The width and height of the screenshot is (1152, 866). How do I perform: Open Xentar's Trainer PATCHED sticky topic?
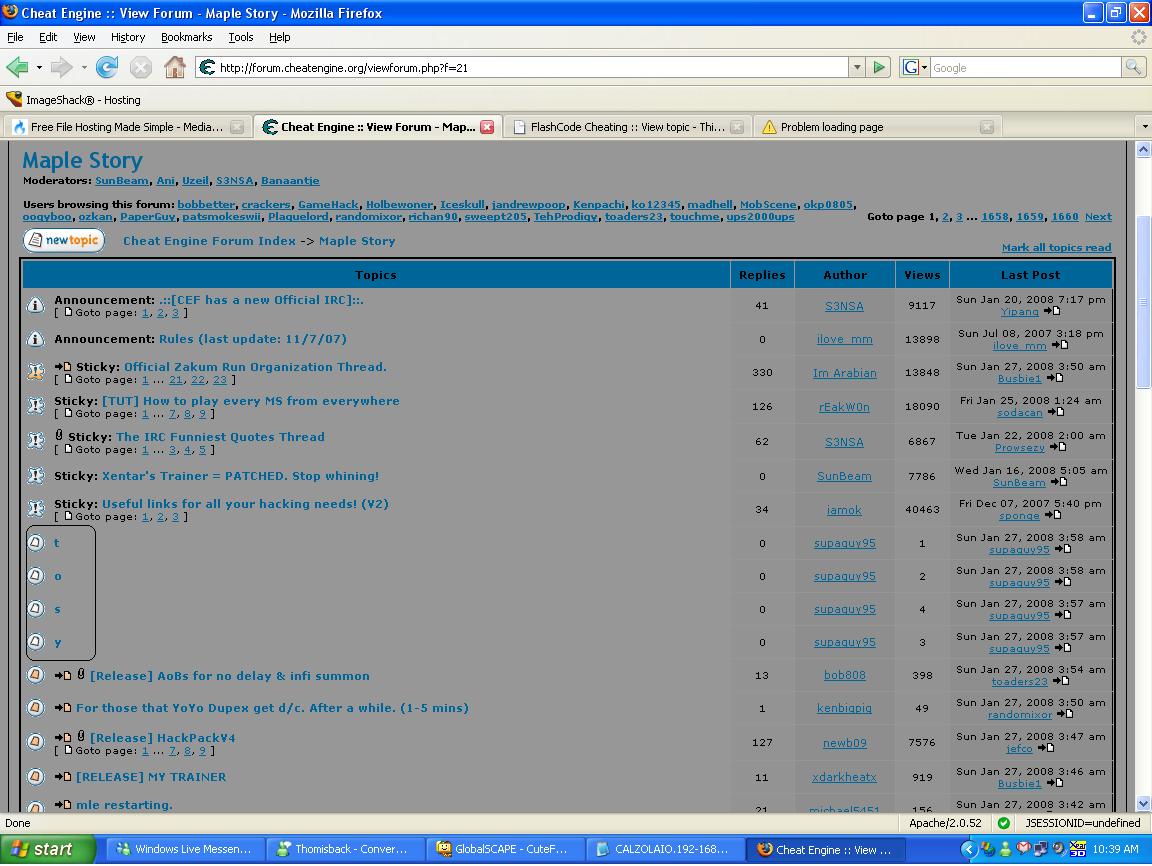[240, 476]
